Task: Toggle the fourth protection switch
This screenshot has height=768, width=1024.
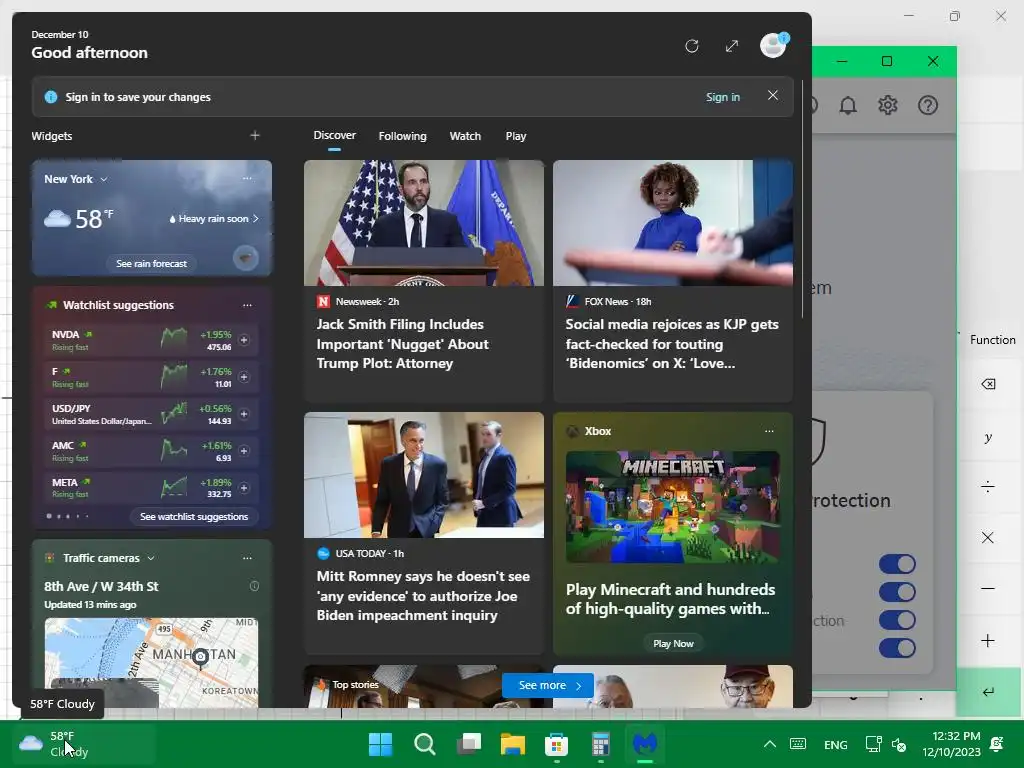Action: click(897, 648)
